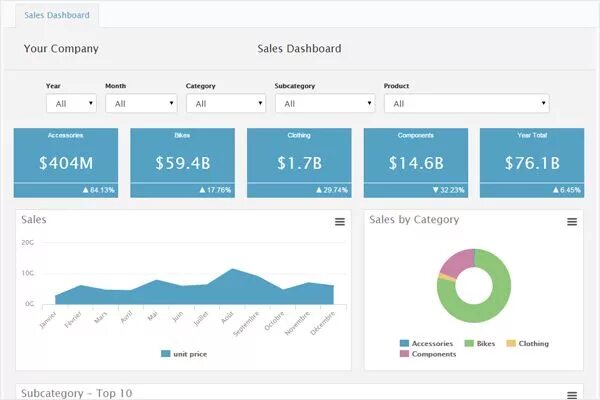600x400 pixels.
Task: Open the Year filter dropdown
Action: click(x=71, y=103)
